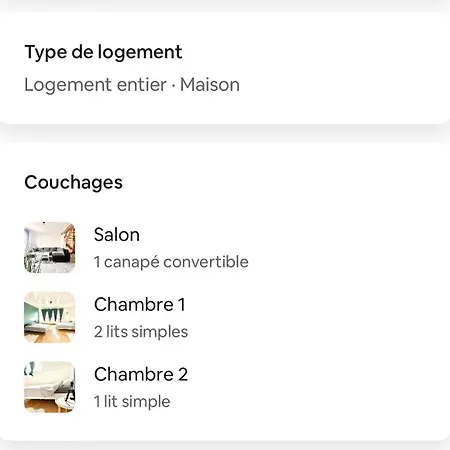
Task: Select the 'Logement entier' text
Action: (95, 85)
